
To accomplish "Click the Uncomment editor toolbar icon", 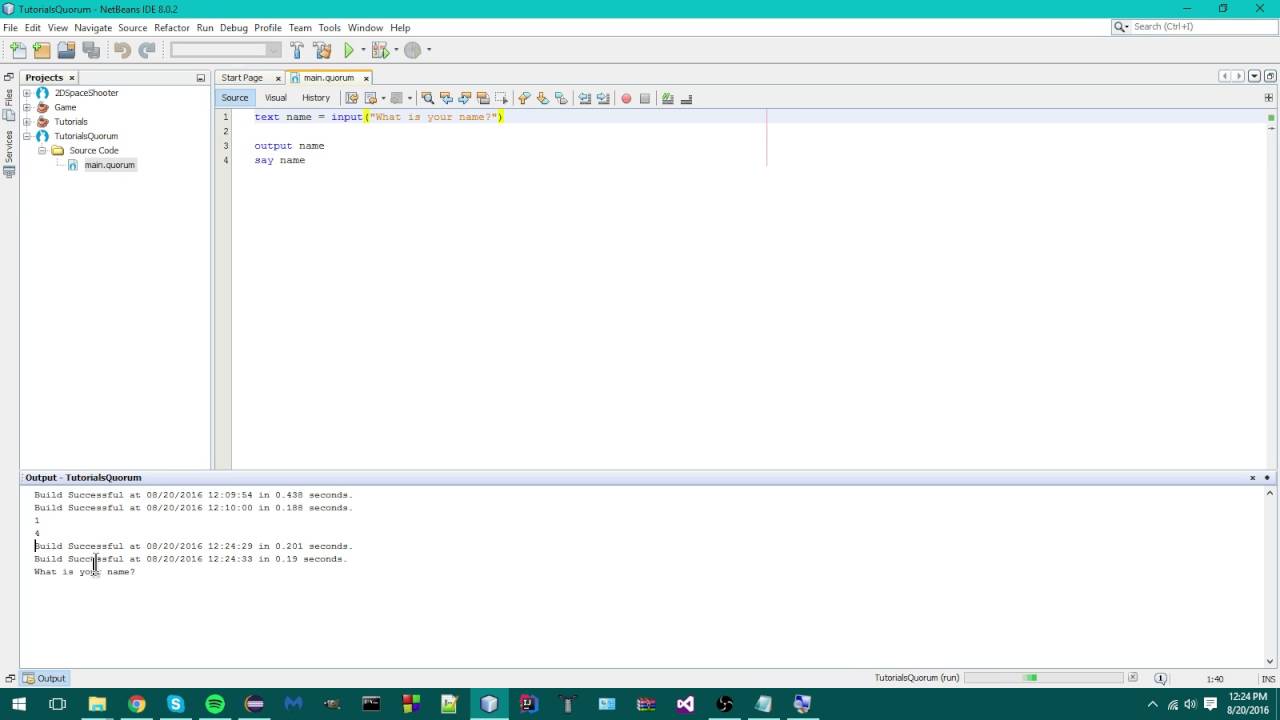I will [x=686, y=98].
